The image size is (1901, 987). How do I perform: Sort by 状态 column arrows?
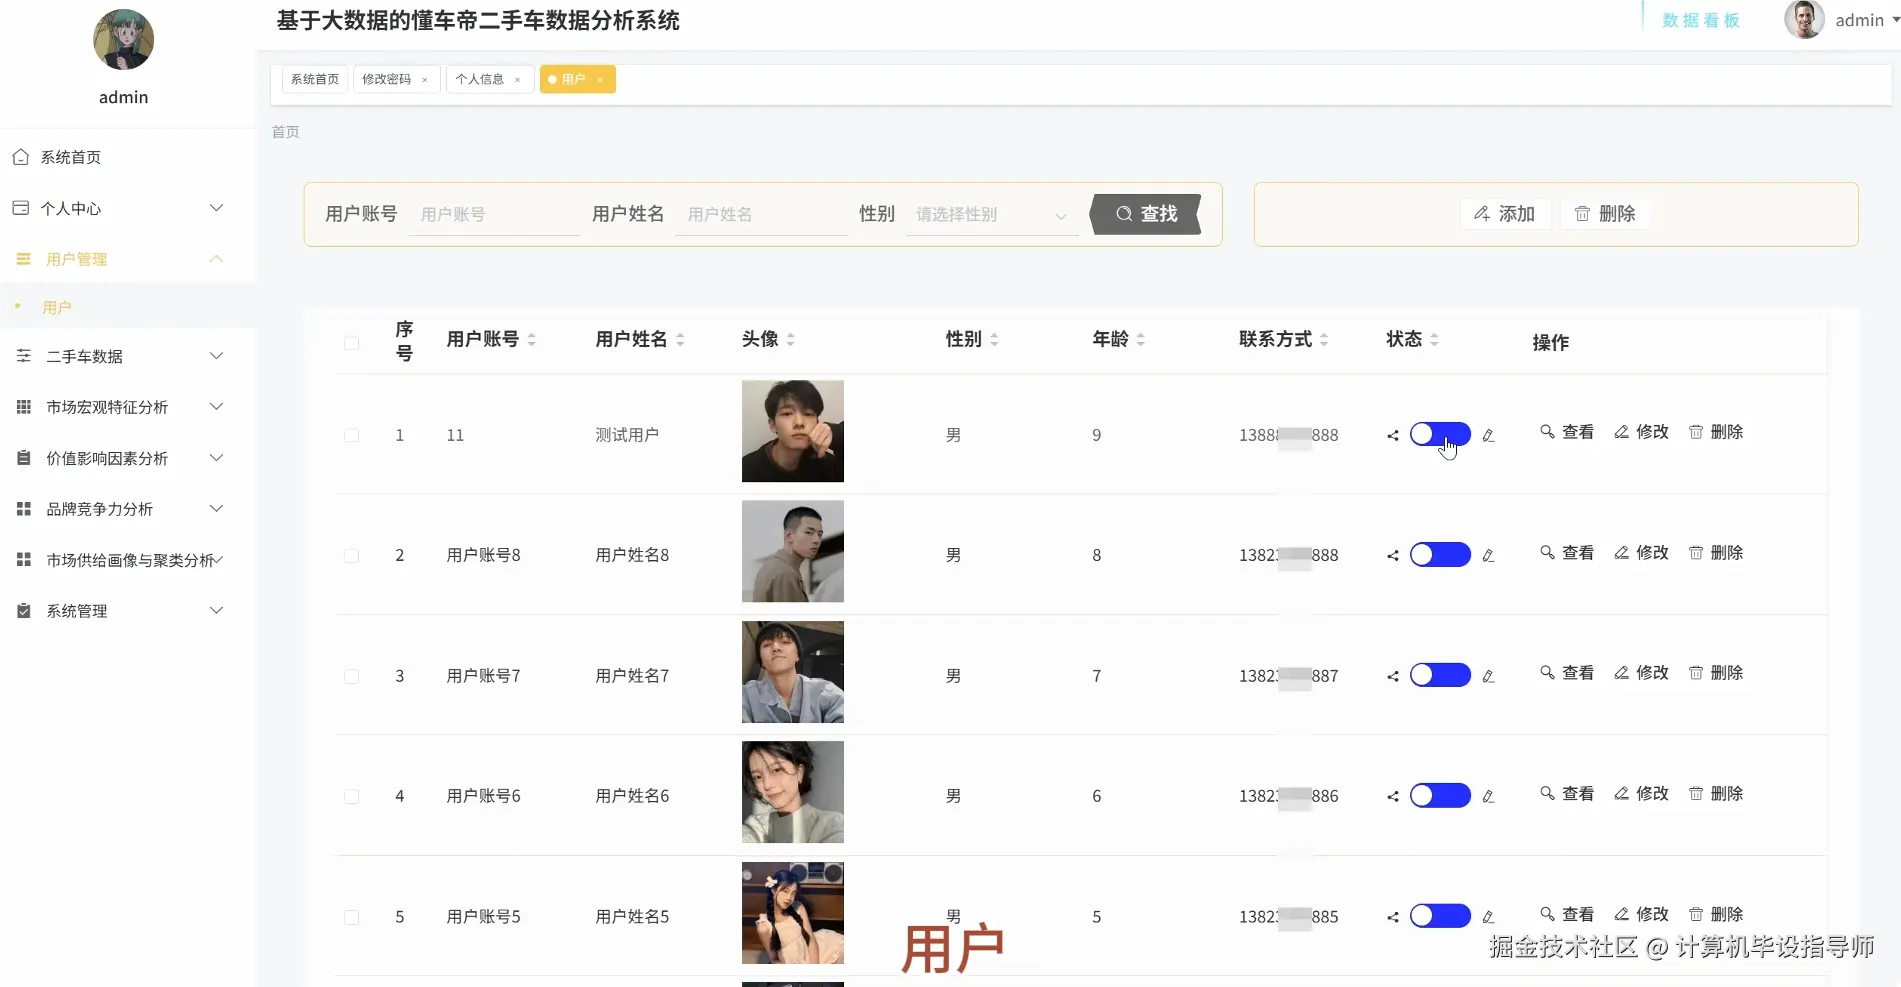(1434, 340)
